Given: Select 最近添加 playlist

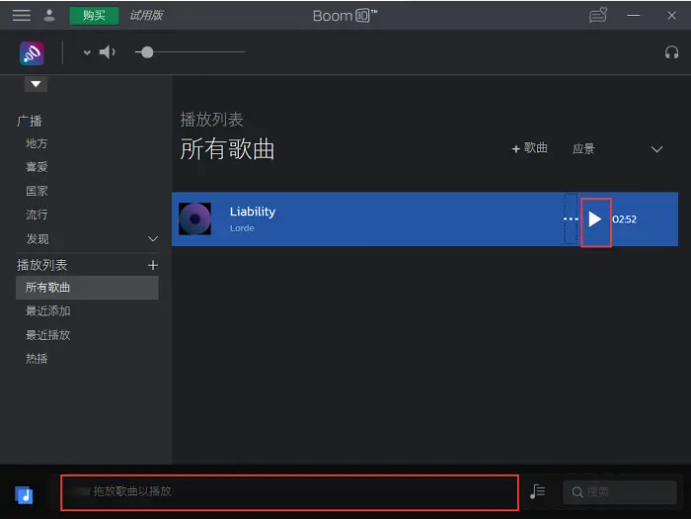Looking at the screenshot, I should coord(48,311).
